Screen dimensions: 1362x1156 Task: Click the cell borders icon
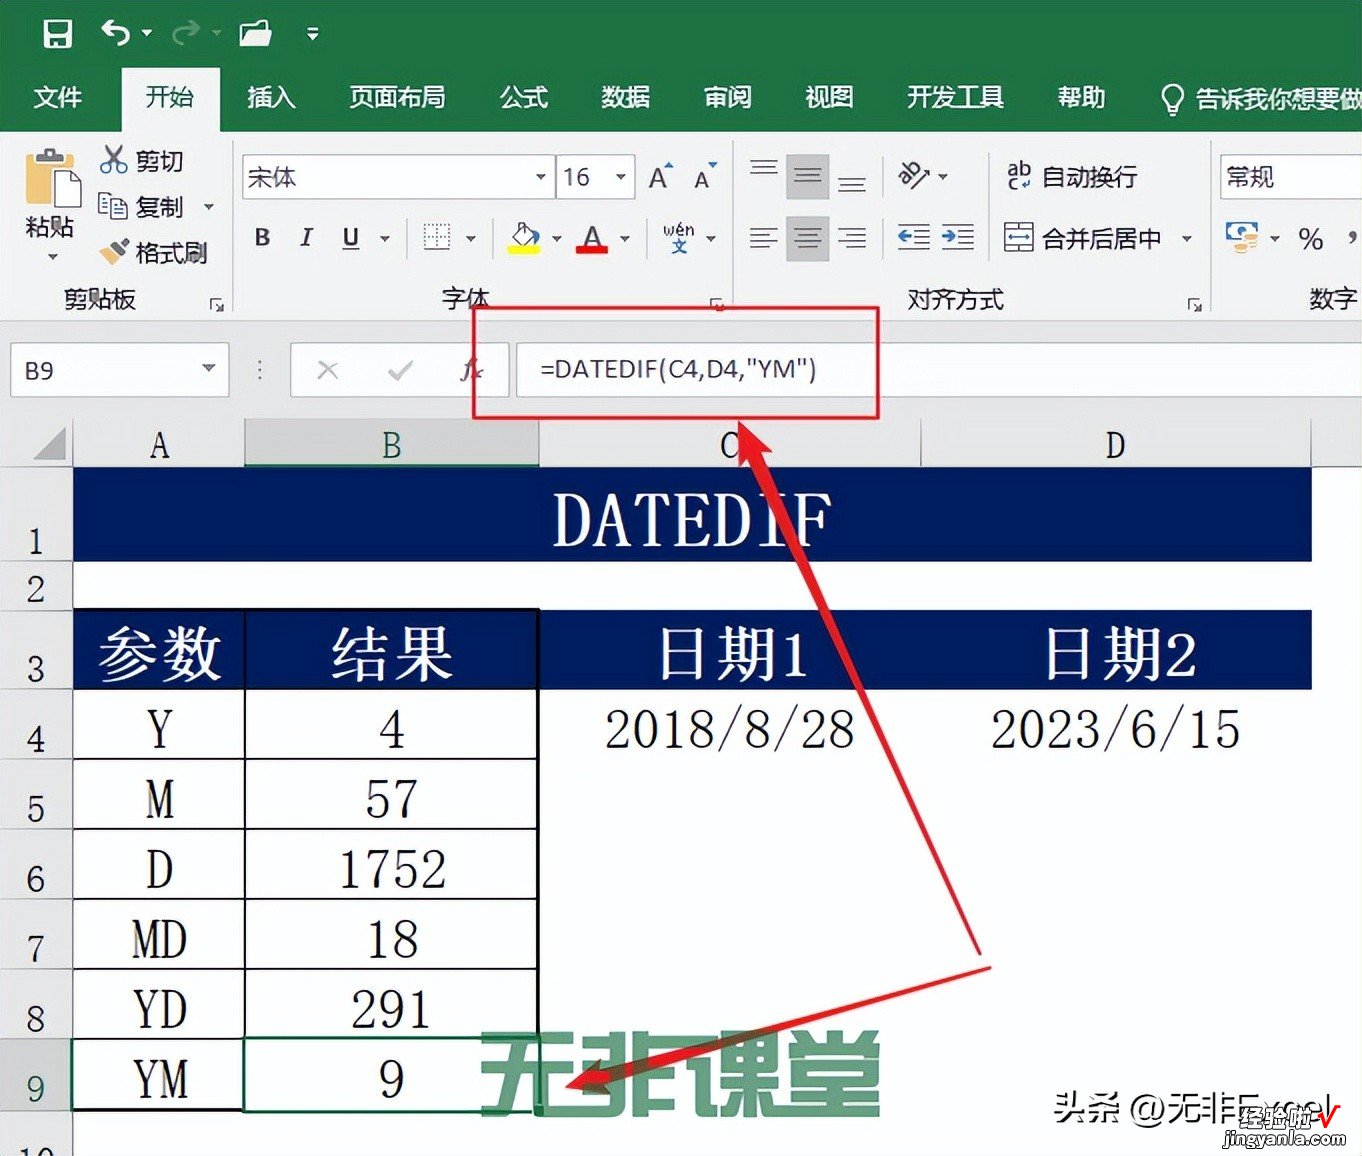click(x=437, y=238)
